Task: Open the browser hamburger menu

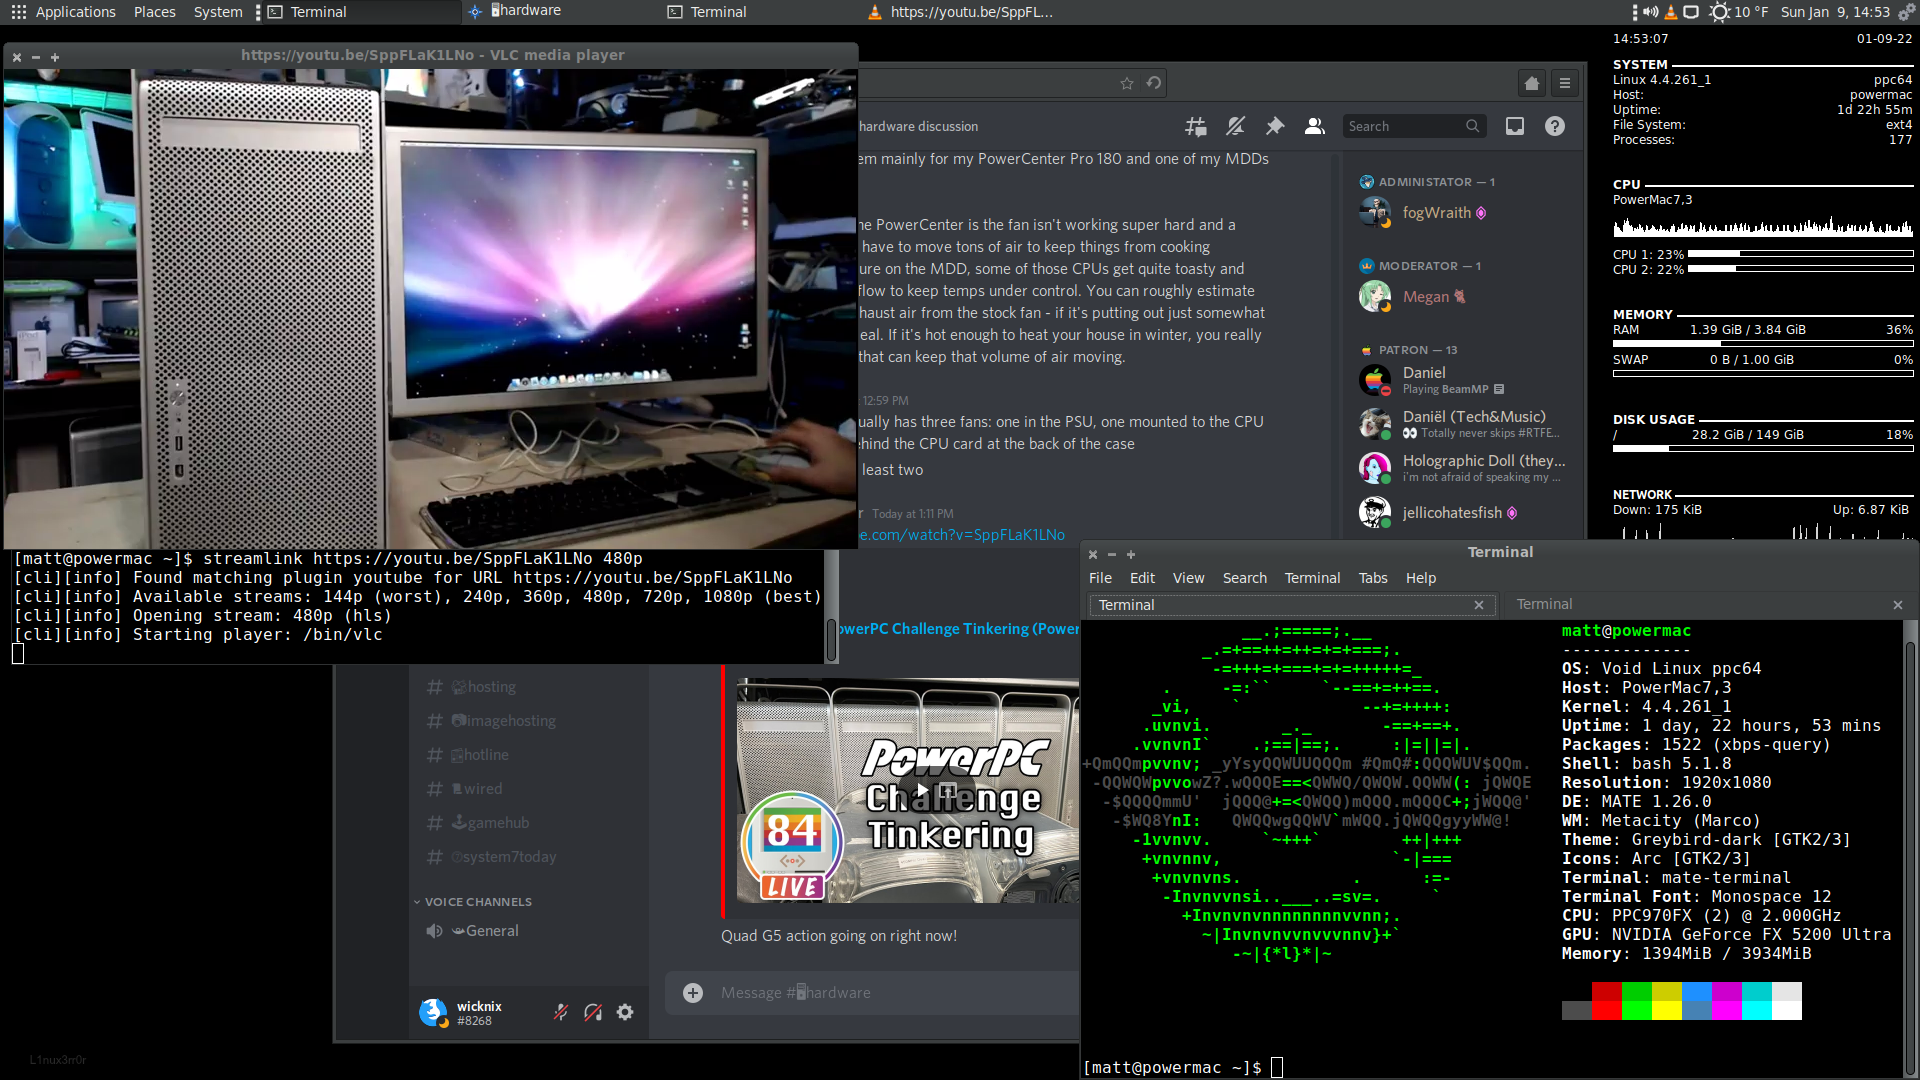Action: tap(1565, 83)
